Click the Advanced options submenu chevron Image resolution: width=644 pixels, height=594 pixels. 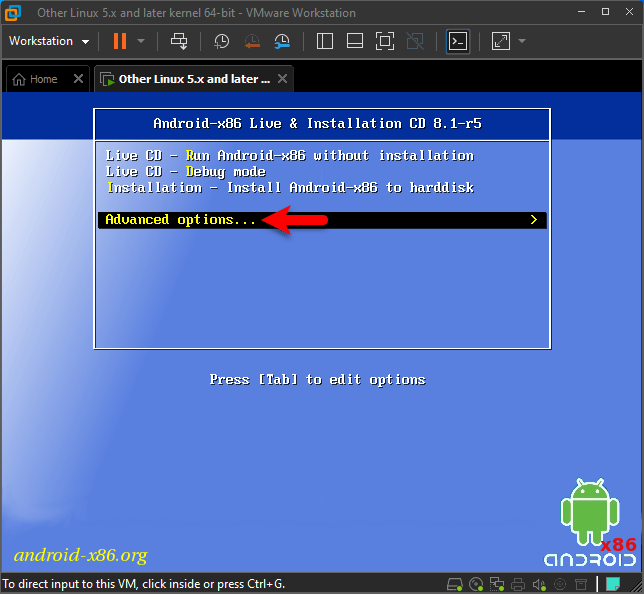(534, 220)
